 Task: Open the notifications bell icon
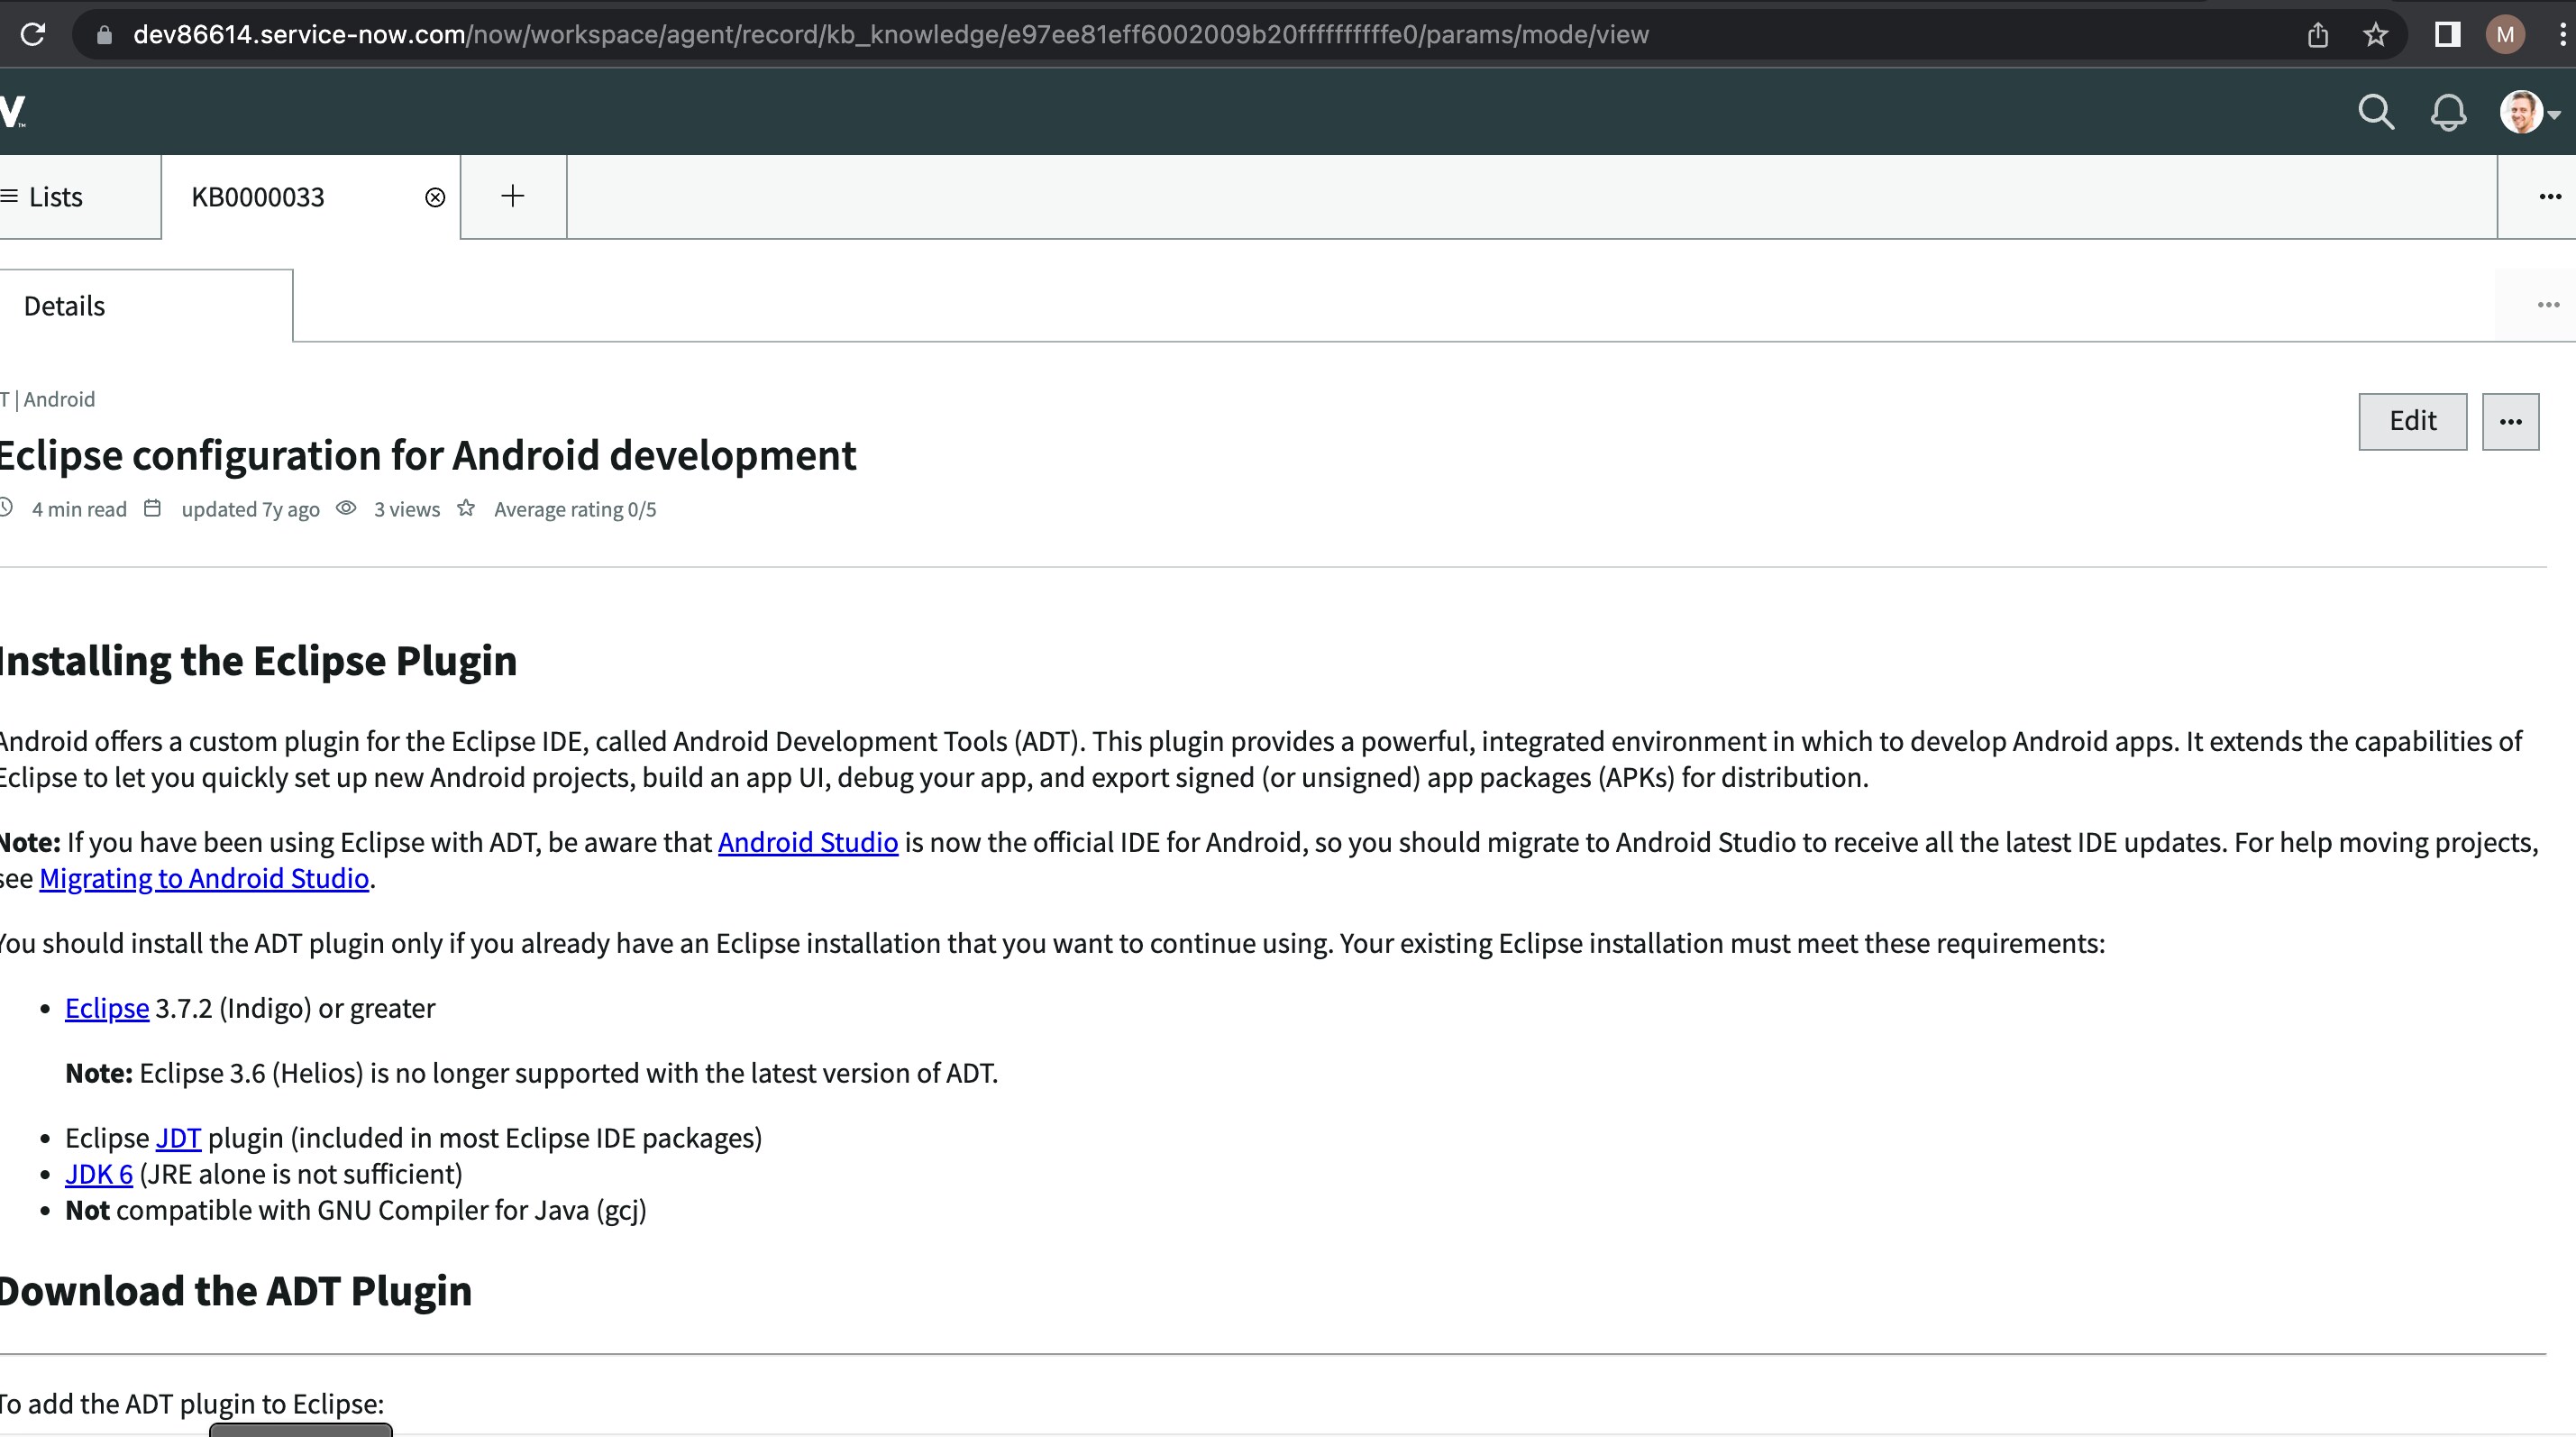(x=2448, y=112)
